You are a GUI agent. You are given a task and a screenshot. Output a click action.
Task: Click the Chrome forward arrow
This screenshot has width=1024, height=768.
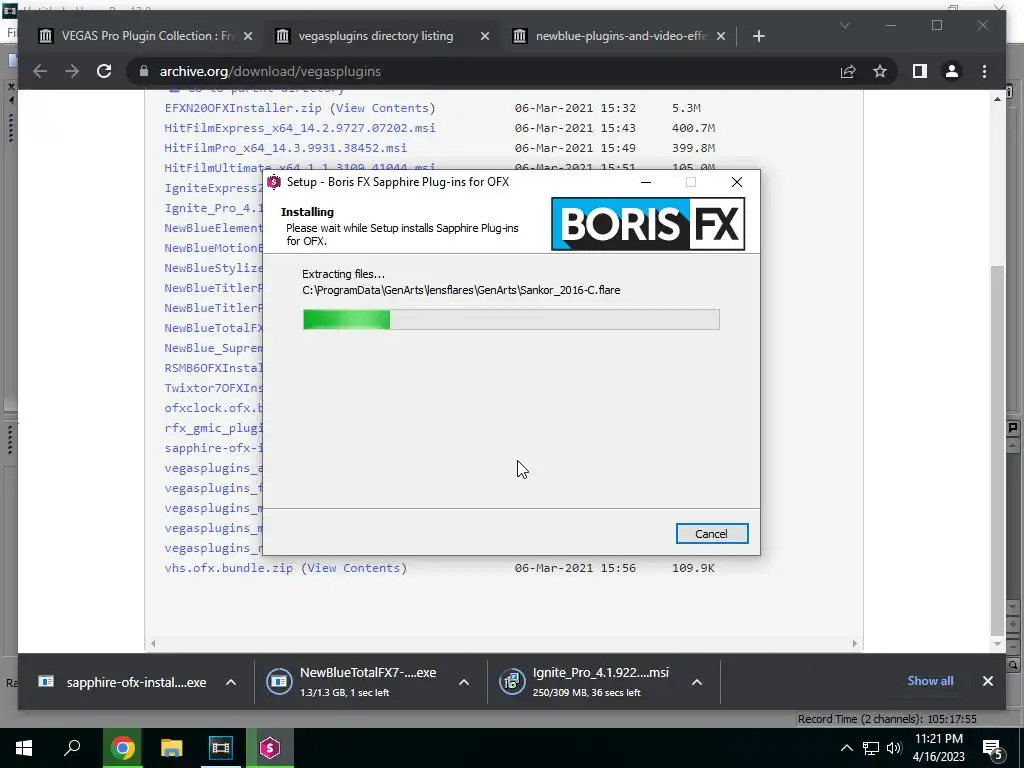72,71
